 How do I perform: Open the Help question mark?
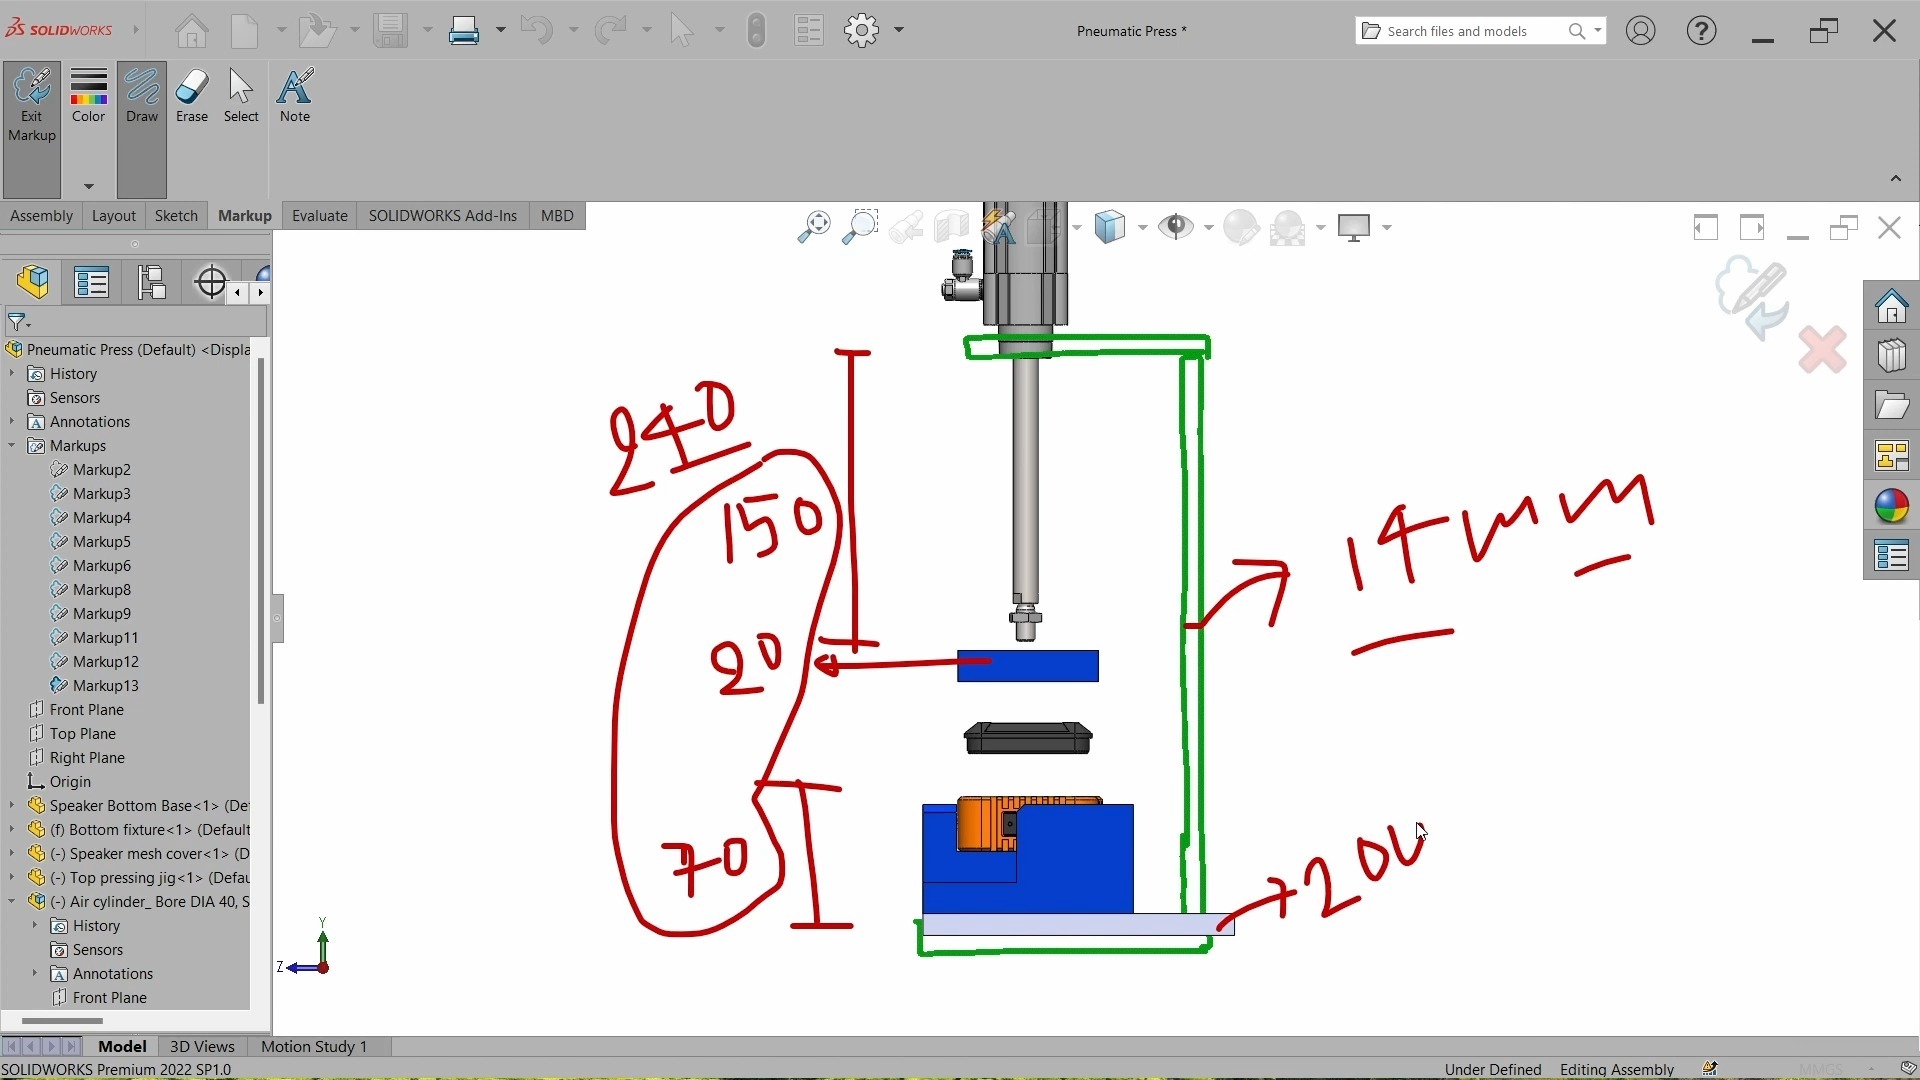click(x=1702, y=31)
